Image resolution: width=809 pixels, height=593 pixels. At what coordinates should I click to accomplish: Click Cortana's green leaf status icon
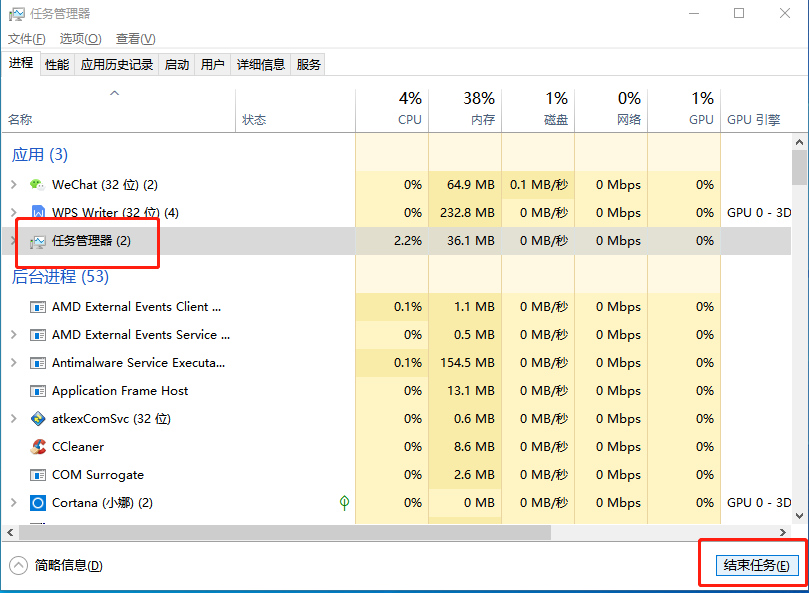click(345, 502)
